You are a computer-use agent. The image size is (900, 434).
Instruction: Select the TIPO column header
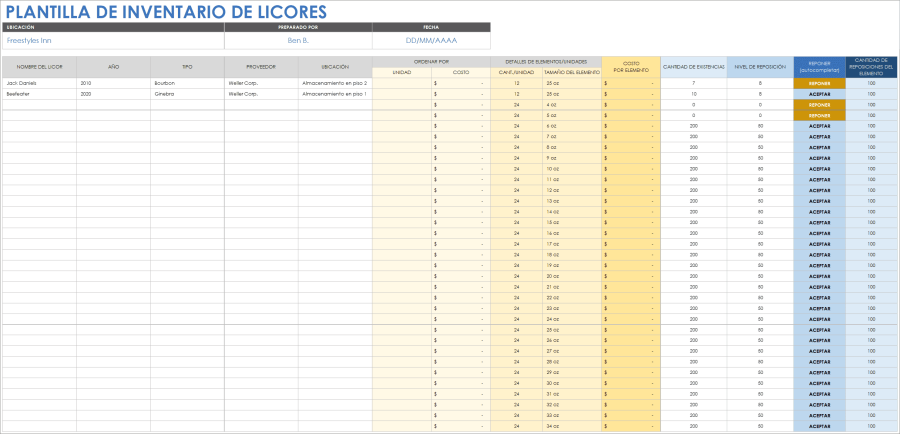tap(187, 67)
